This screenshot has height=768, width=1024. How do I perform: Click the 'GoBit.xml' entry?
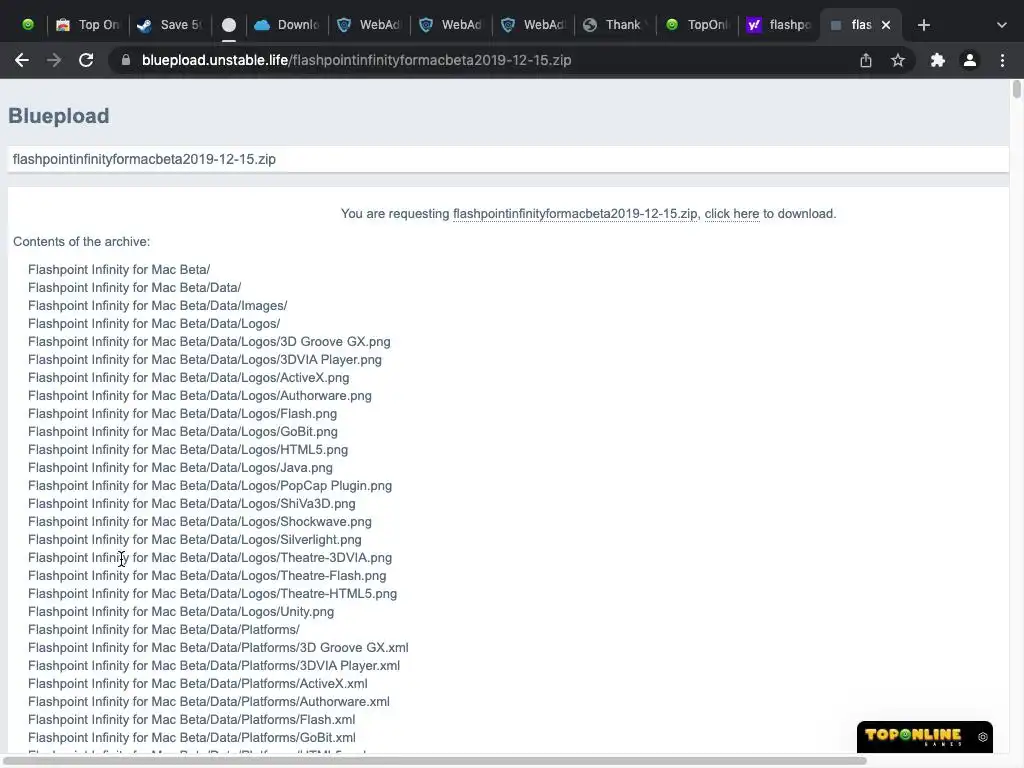(x=192, y=738)
